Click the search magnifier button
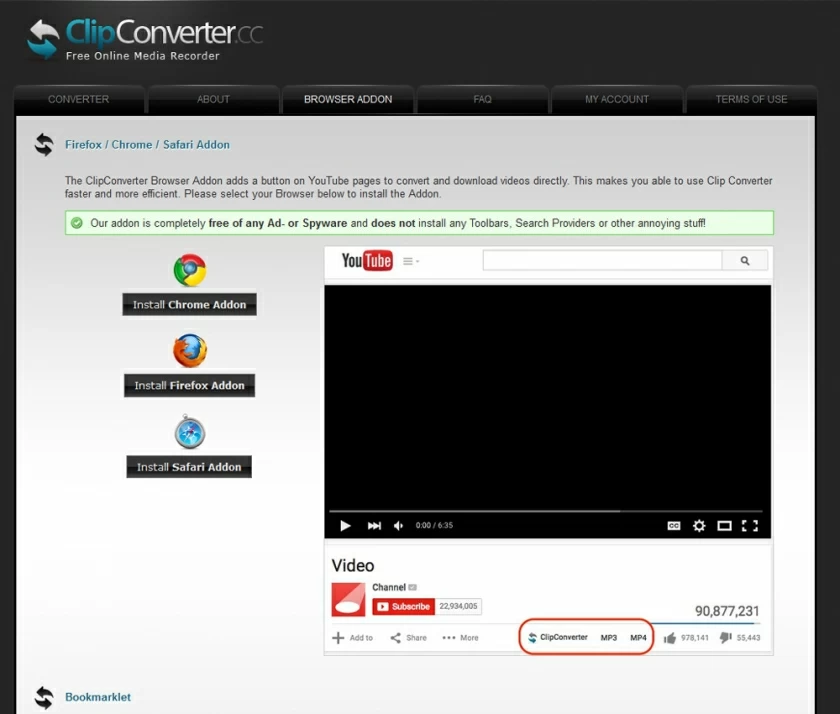 tap(745, 260)
